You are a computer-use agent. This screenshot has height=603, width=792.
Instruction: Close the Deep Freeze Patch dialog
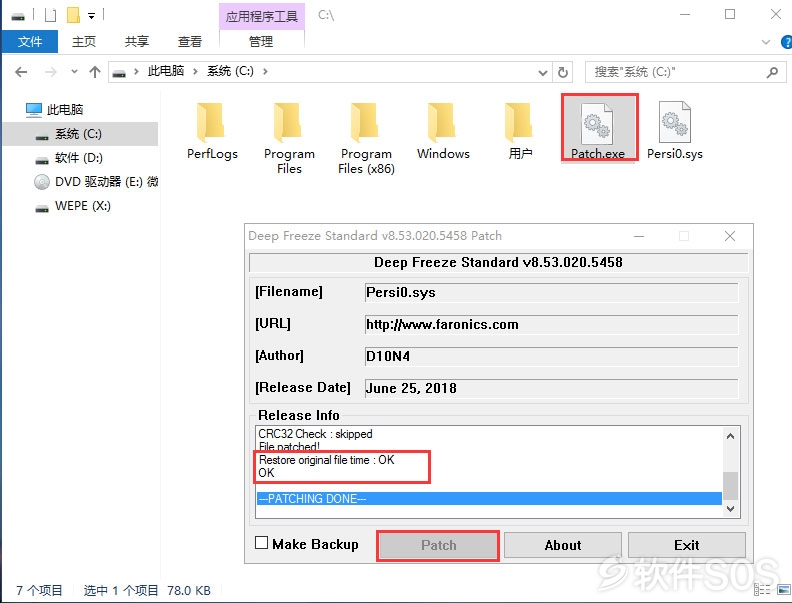point(729,236)
